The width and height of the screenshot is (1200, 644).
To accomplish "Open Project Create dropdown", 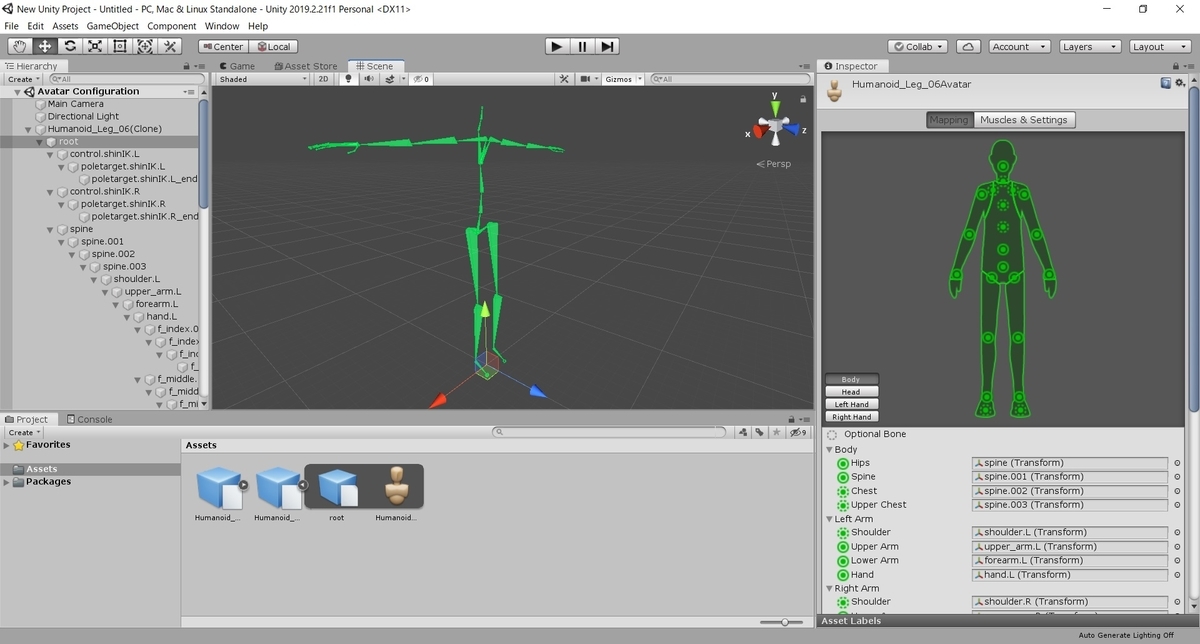I will [x=23, y=433].
